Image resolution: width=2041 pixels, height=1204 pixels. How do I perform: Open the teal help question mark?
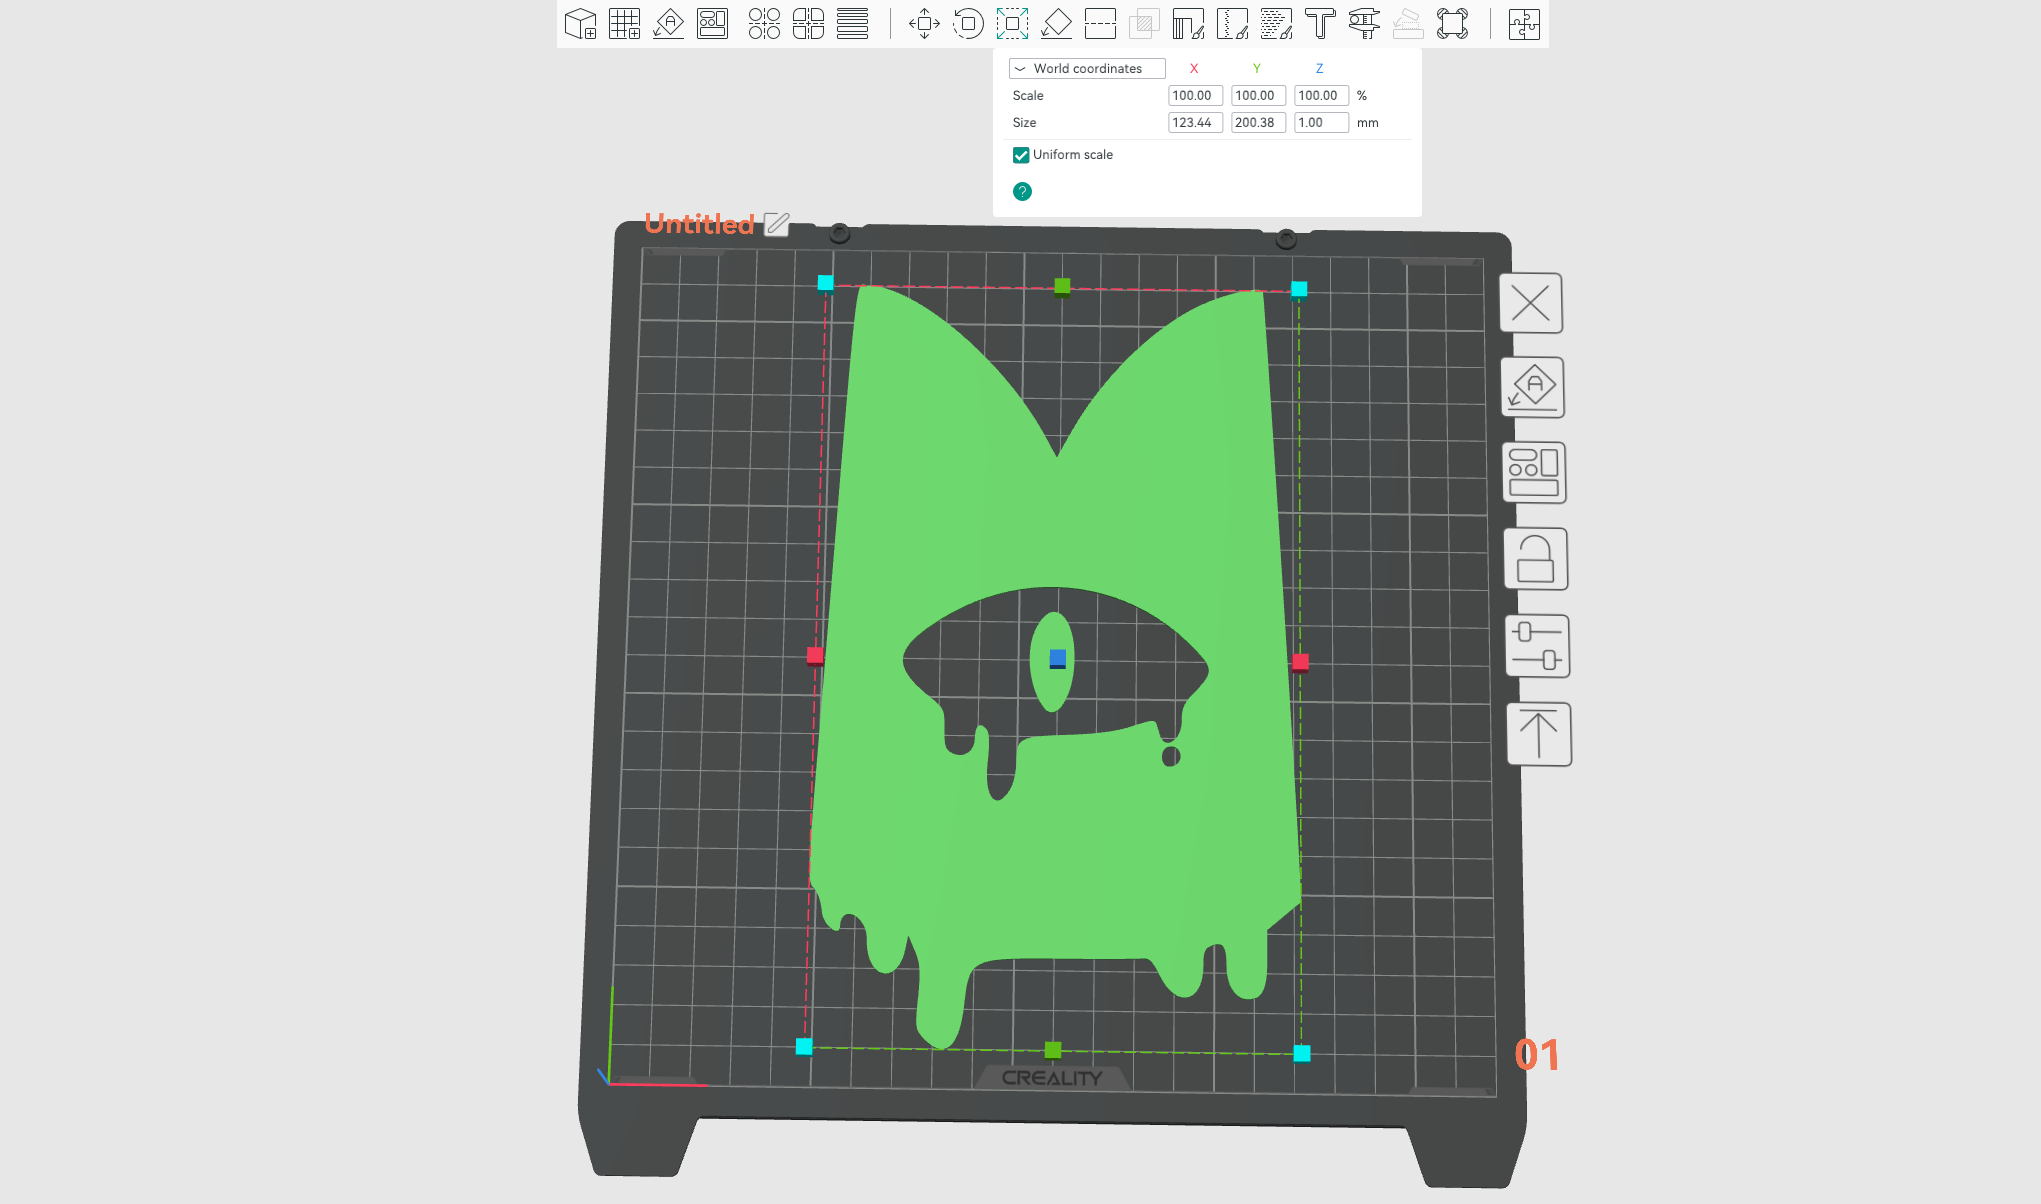click(x=1022, y=192)
